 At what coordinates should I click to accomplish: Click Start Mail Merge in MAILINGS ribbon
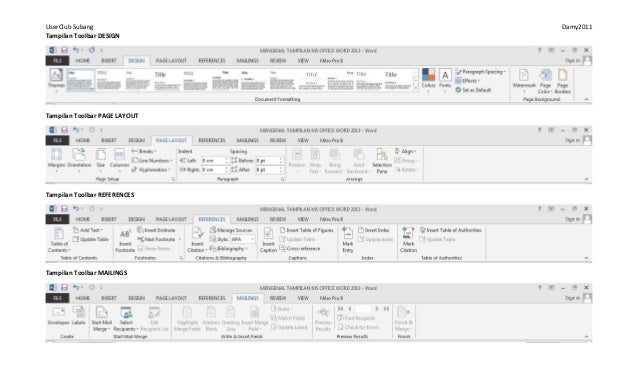pyautogui.click(x=101, y=318)
